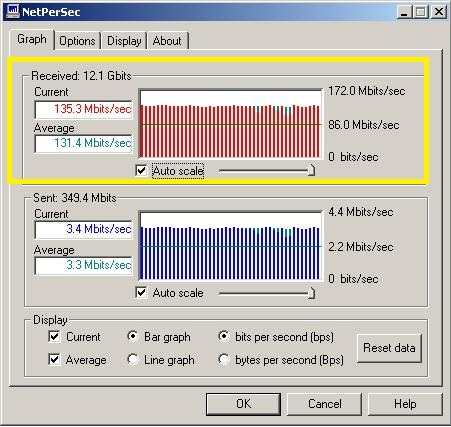Close the NetPerSec window
Screen dimensions: 451x427
pos(439,12)
